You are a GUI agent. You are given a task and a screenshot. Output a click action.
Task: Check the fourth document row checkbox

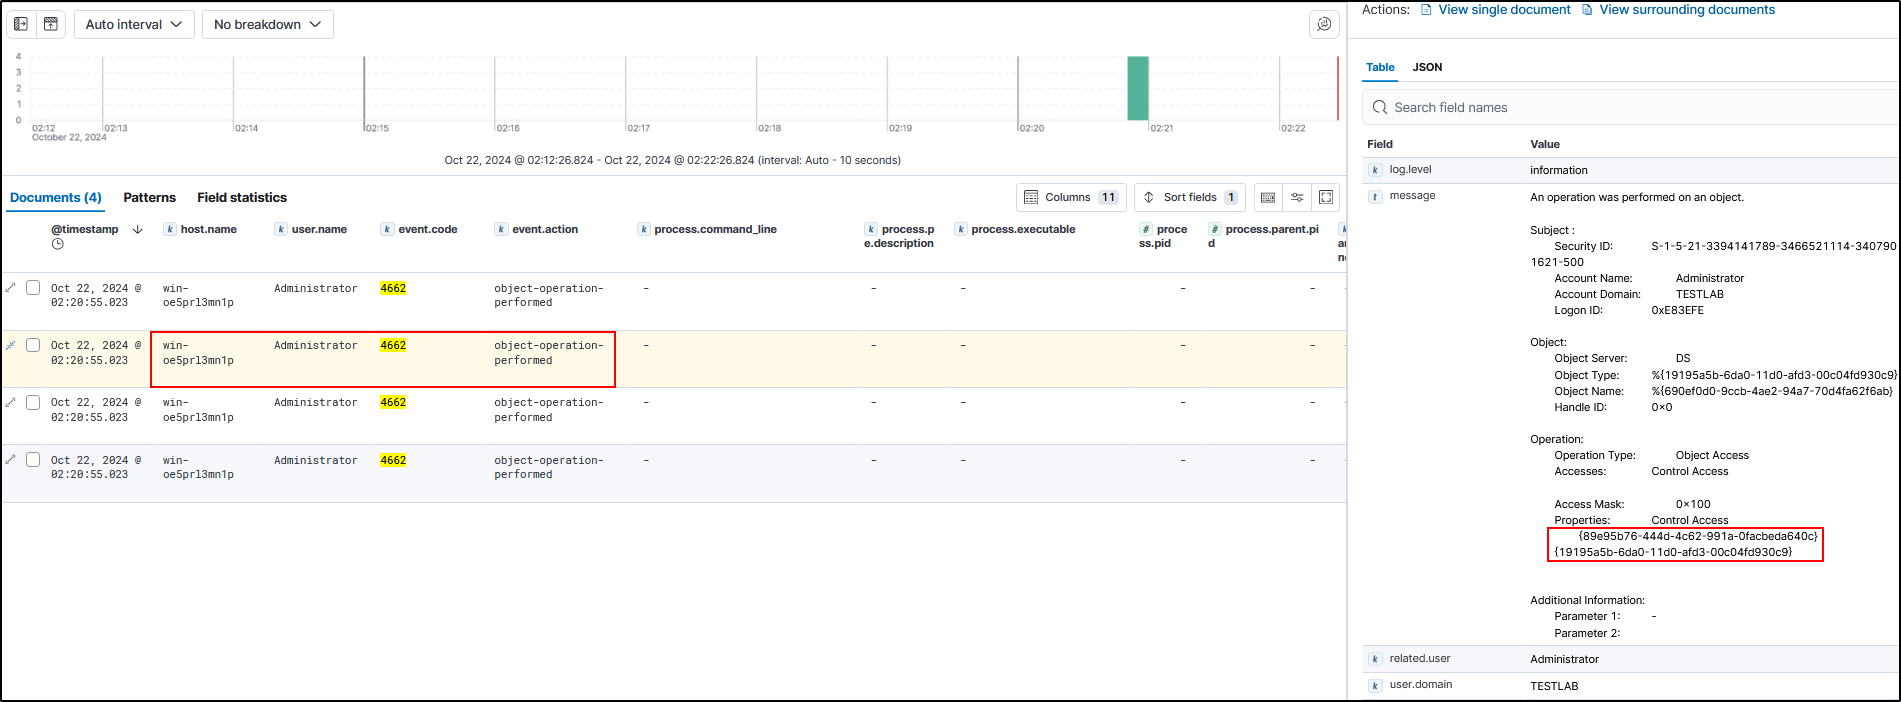[33, 460]
